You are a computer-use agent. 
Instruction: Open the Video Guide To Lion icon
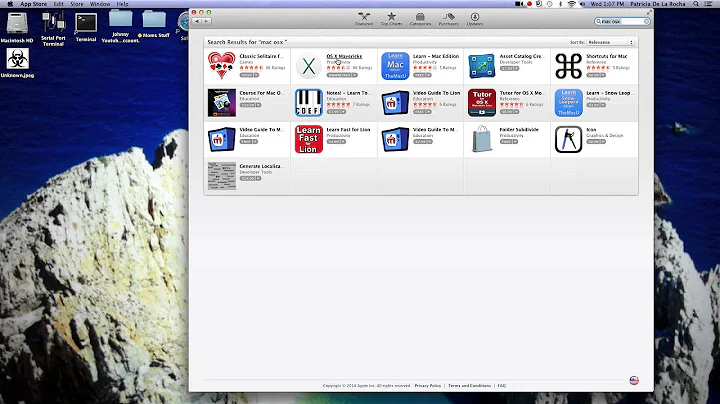click(x=395, y=103)
